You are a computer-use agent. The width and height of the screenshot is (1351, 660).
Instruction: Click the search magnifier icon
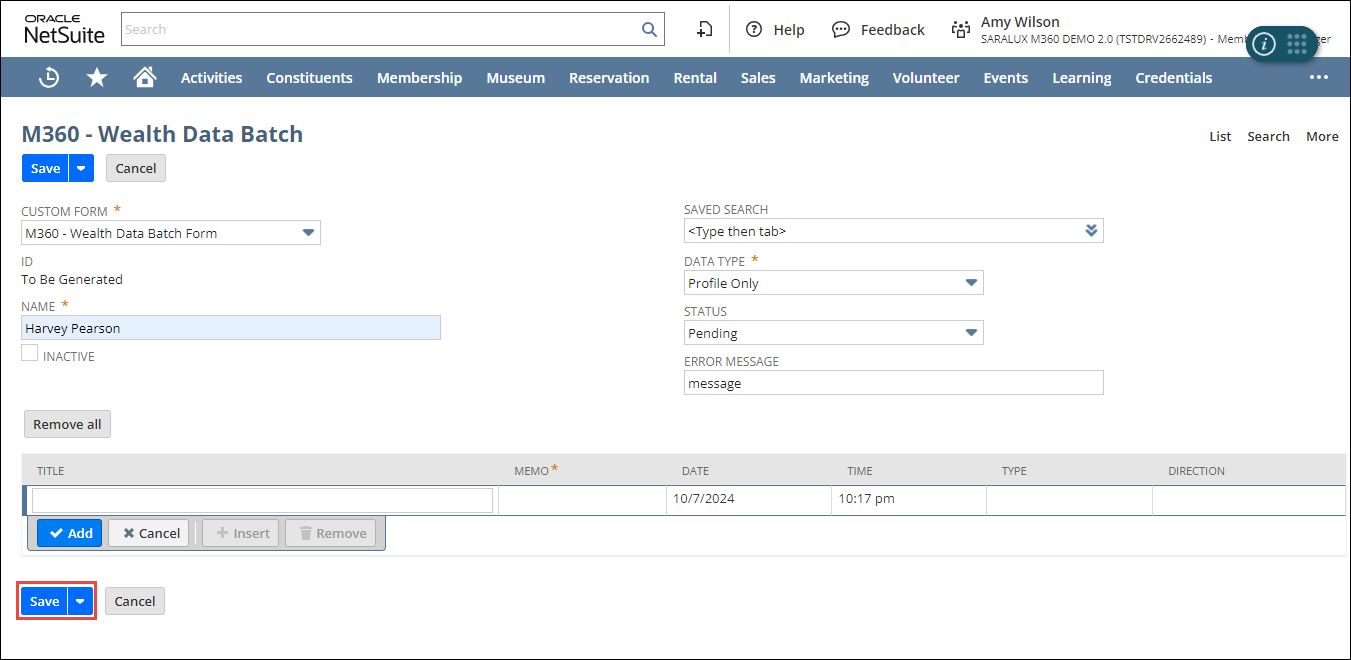[650, 29]
